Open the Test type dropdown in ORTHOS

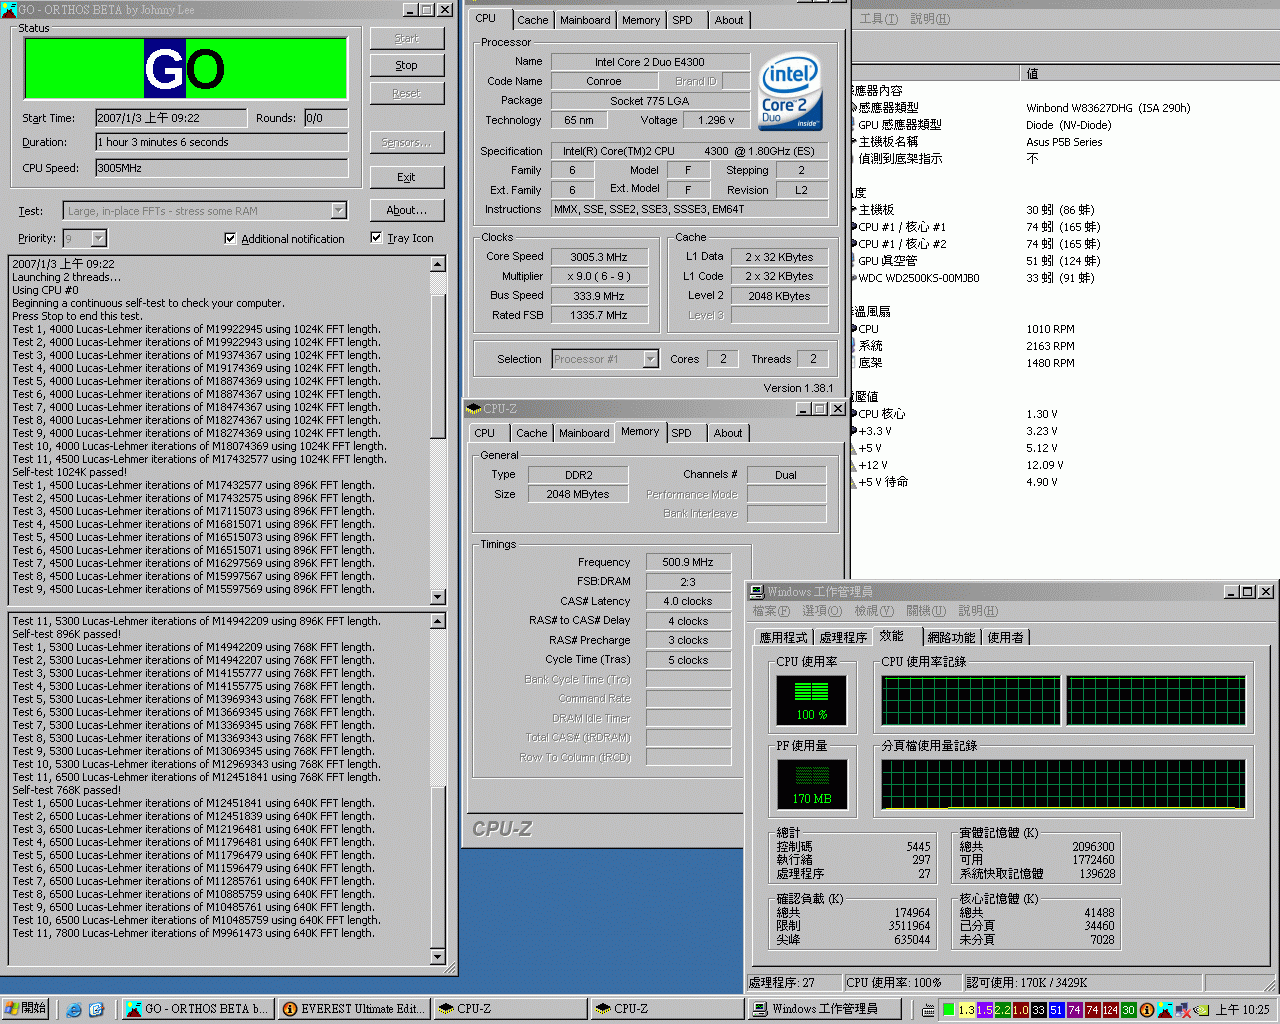point(338,211)
